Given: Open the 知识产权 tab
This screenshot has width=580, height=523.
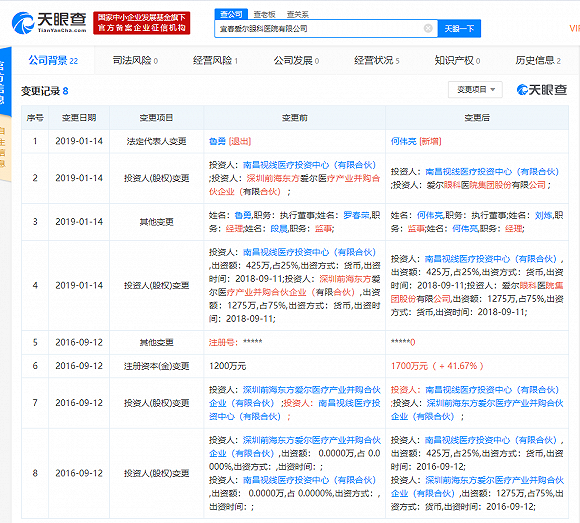Looking at the screenshot, I should [457, 60].
